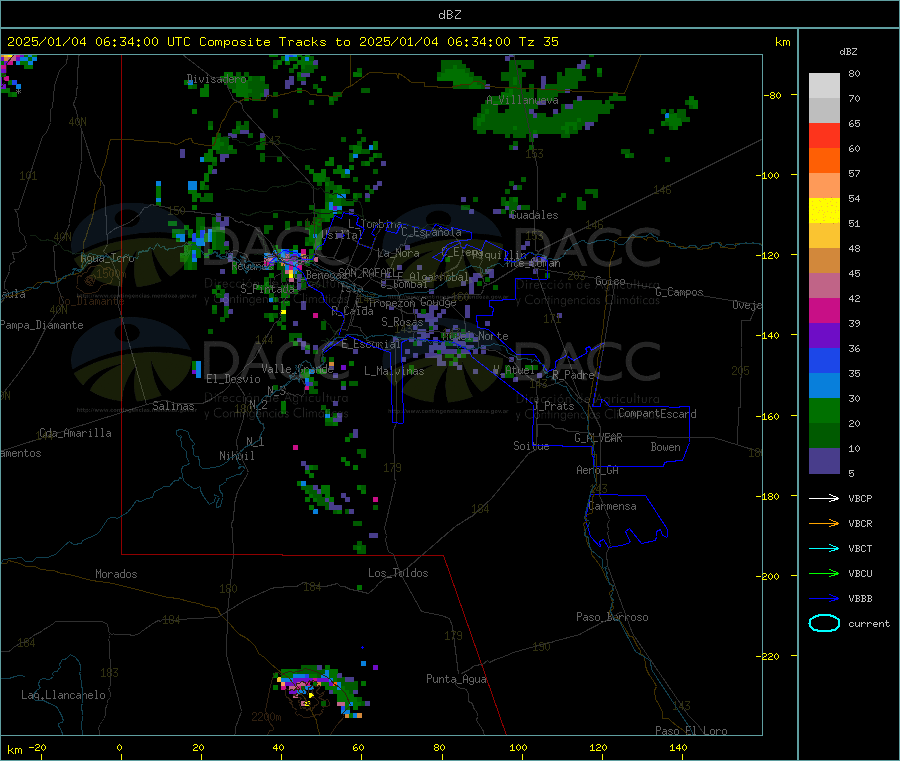The width and height of the screenshot is (900, 761).
Task: Click the Guadales map label
Action: click(534, 215)
